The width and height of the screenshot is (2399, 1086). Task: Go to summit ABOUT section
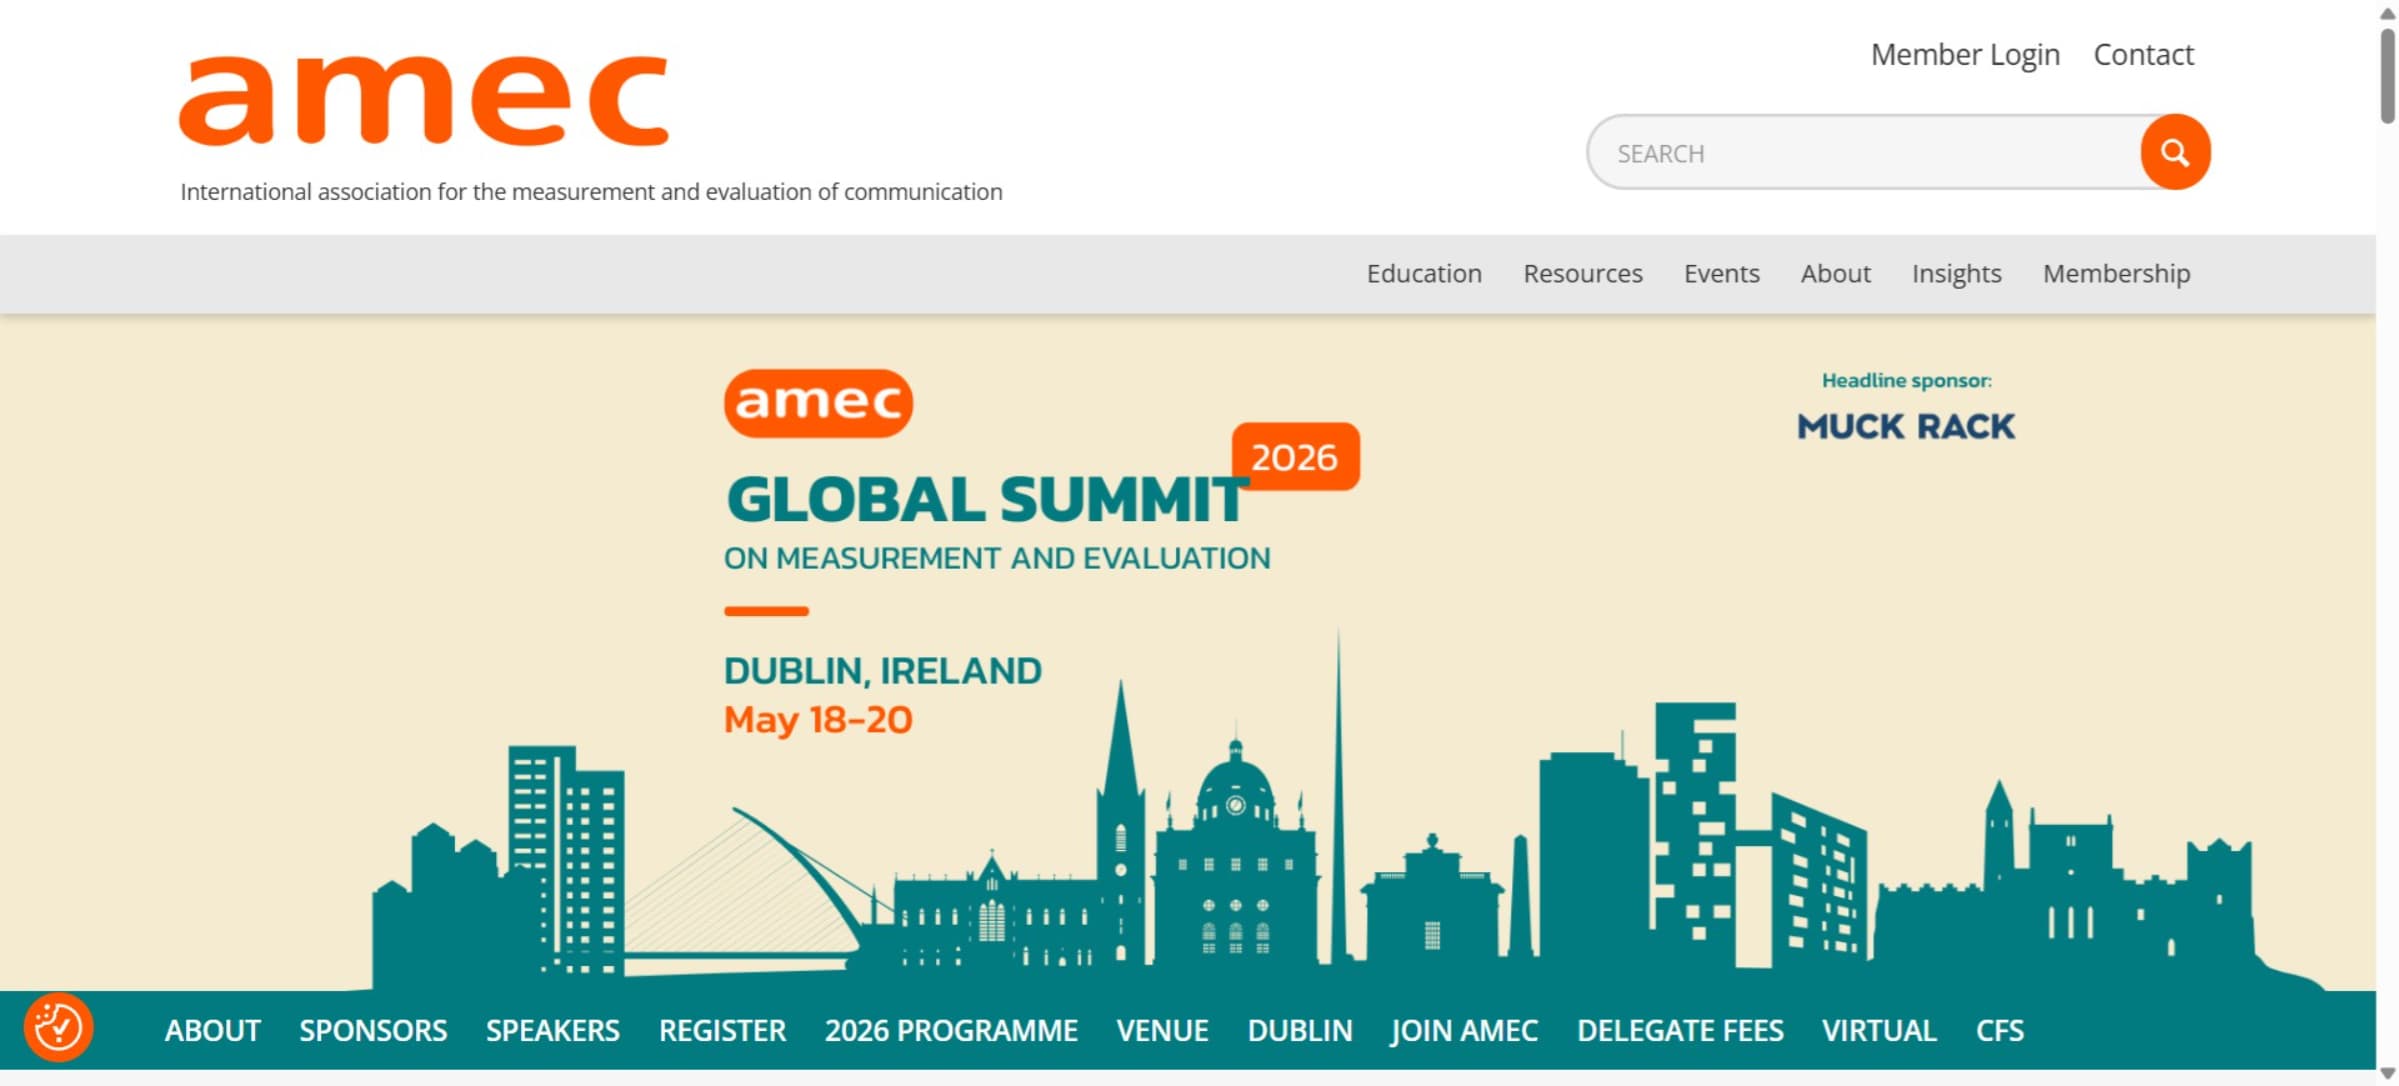pyautogui.click(x=213, y=1031)
